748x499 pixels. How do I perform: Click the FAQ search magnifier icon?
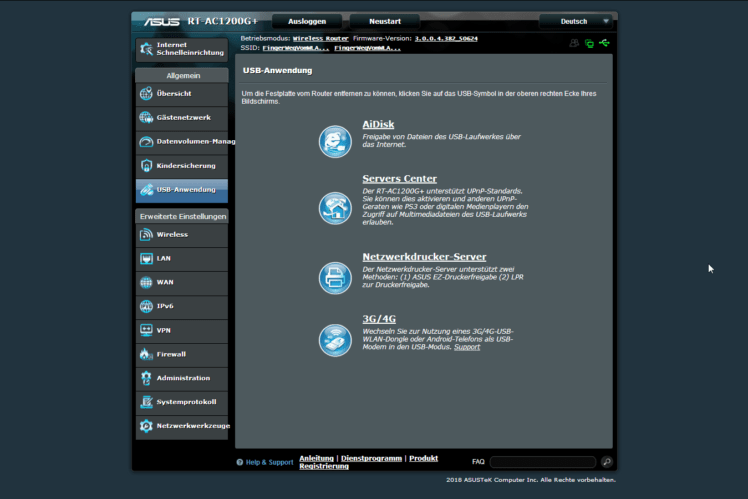coord(607,461)
